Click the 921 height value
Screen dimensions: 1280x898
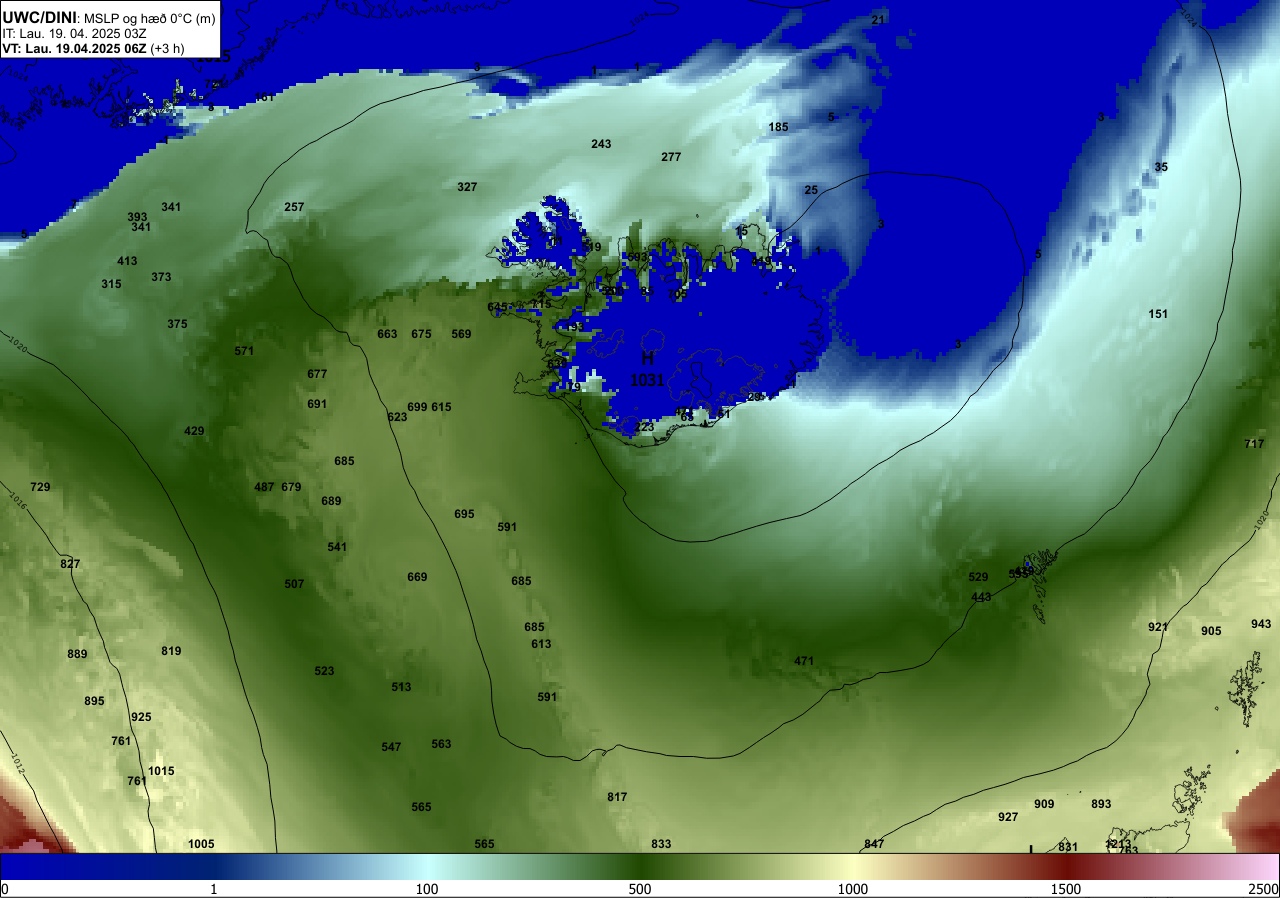point(1158,627)
